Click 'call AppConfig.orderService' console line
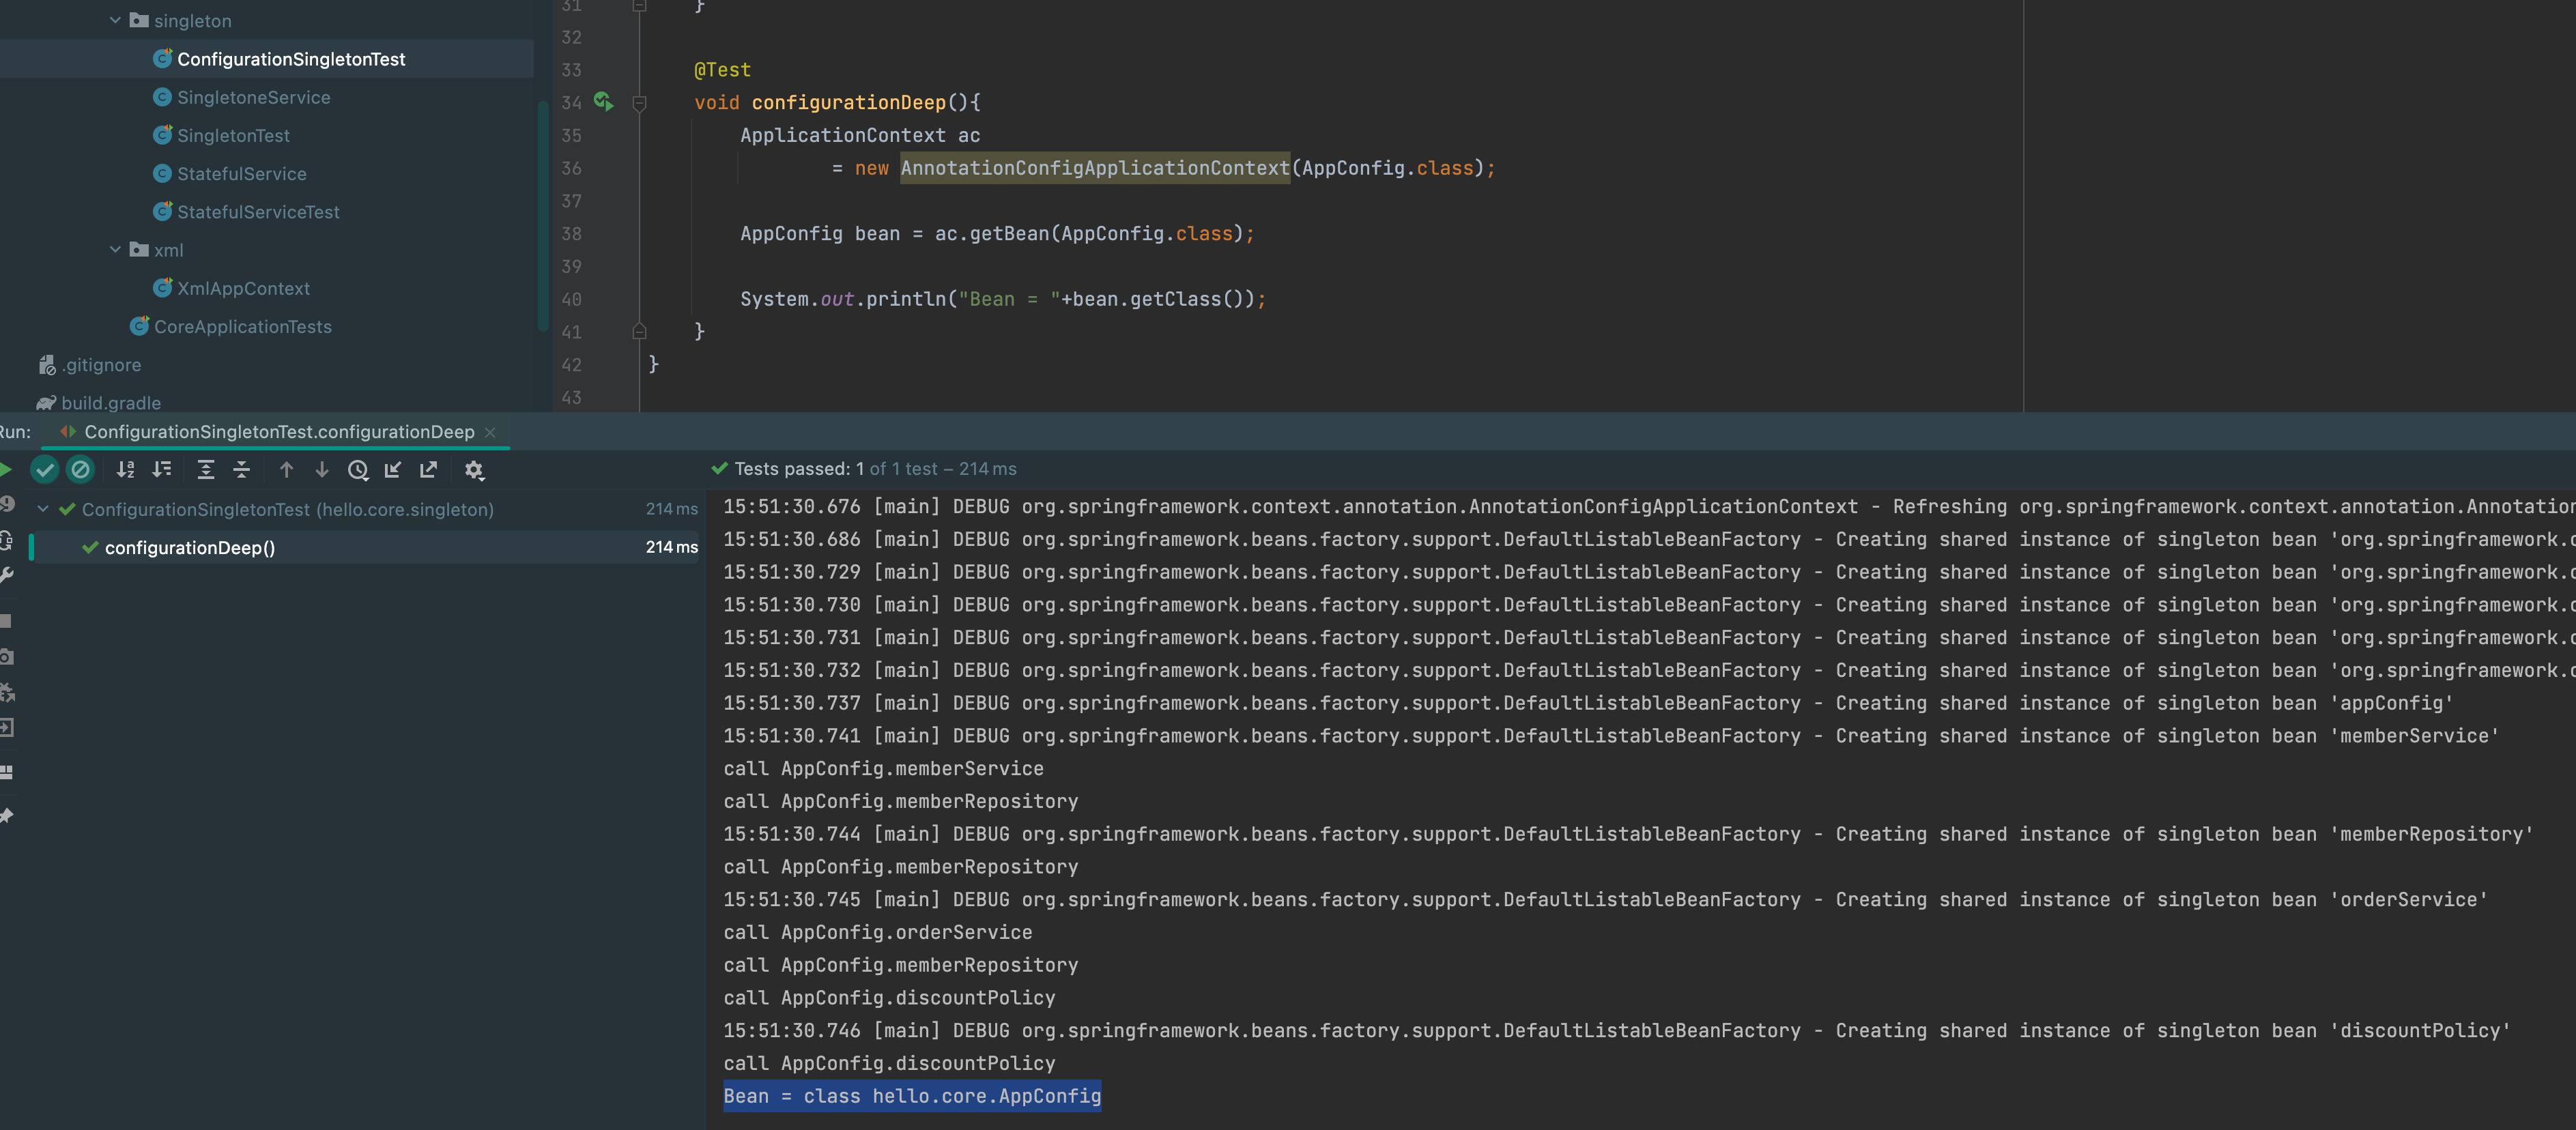The width and height of the screenshot is (2576, 1130). (x=878, y=932)
